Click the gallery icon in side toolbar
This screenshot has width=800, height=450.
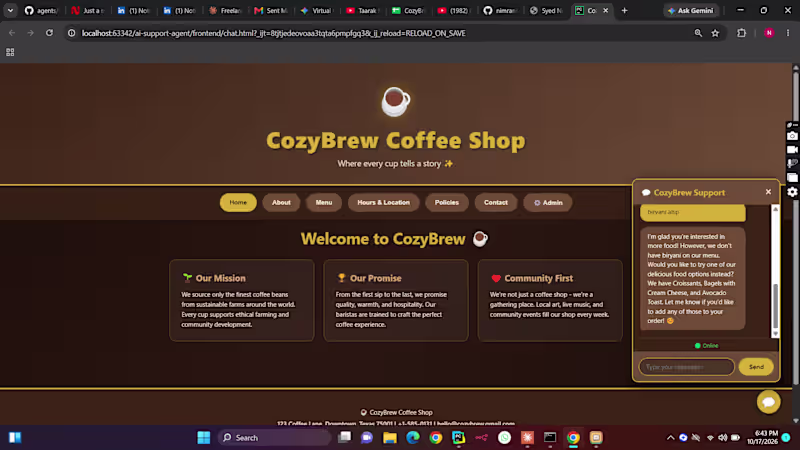792,178
